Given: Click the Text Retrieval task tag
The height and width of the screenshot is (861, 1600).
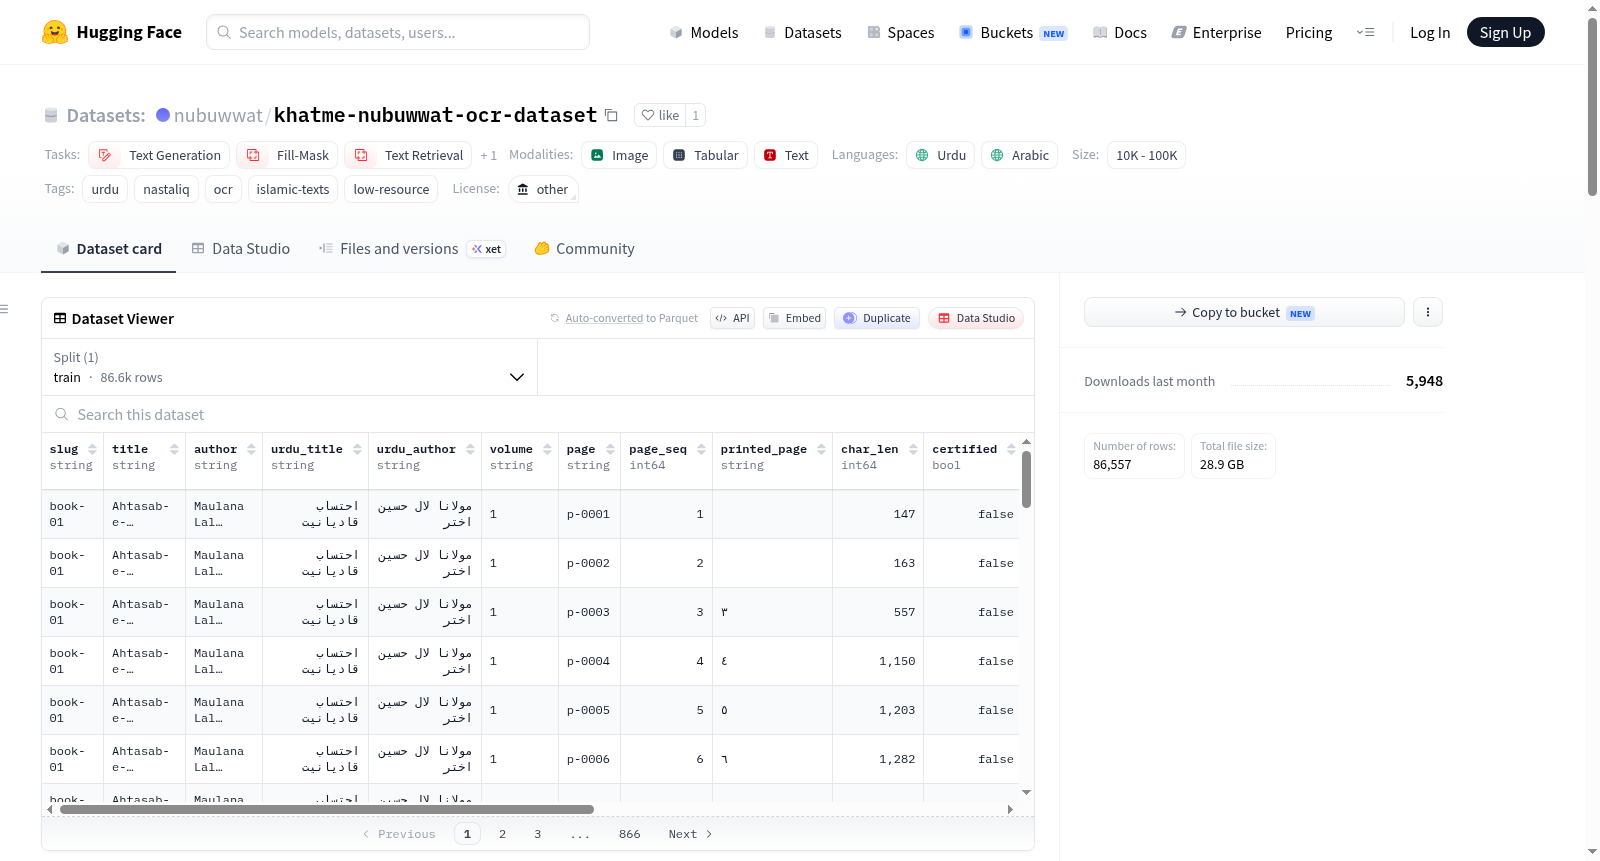Looking at the screenshot, I should tap(408, 155).
